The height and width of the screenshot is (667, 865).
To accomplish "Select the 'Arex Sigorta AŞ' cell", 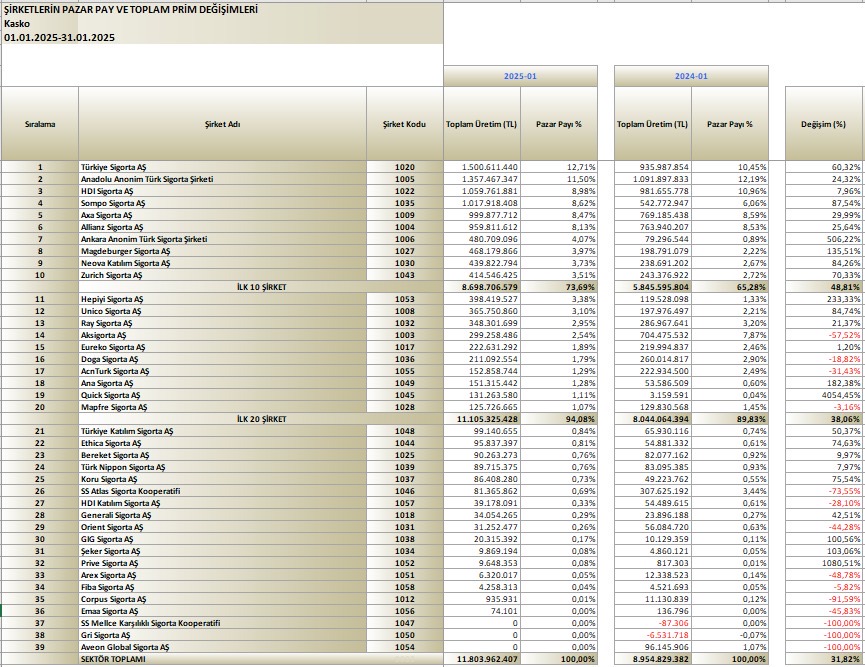I will click(x=222, y=575).
